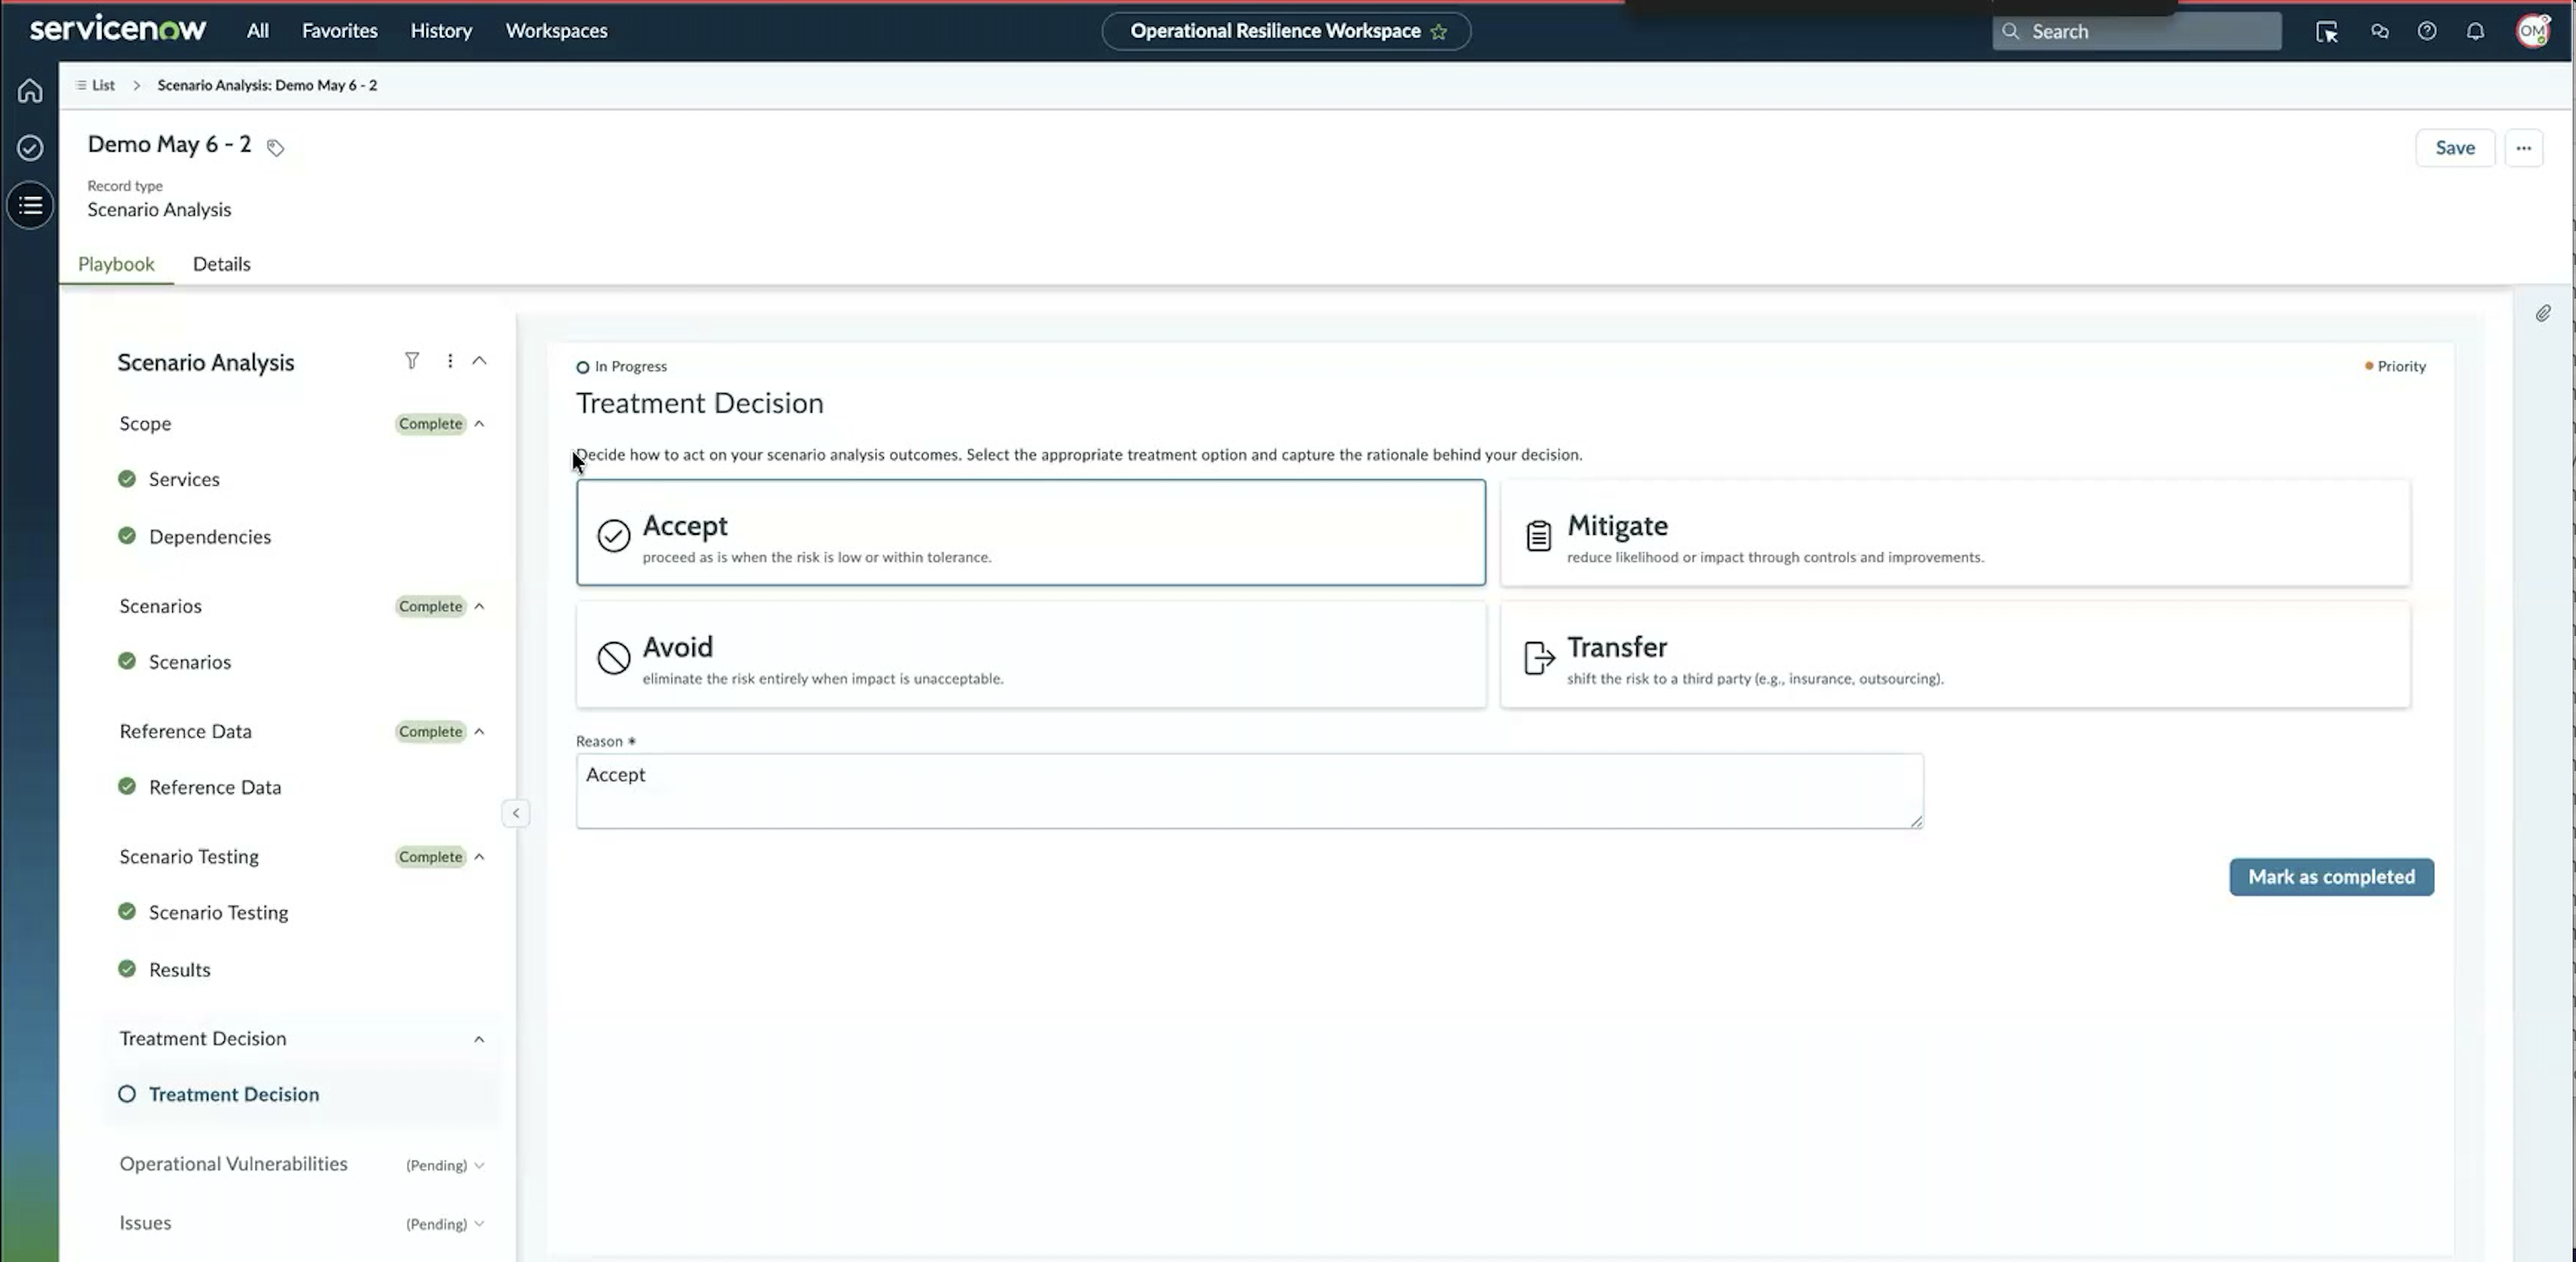2576x1262 pixels.
Task: Open the more actions ellipsis next to Save
Action: point(2523,148)
